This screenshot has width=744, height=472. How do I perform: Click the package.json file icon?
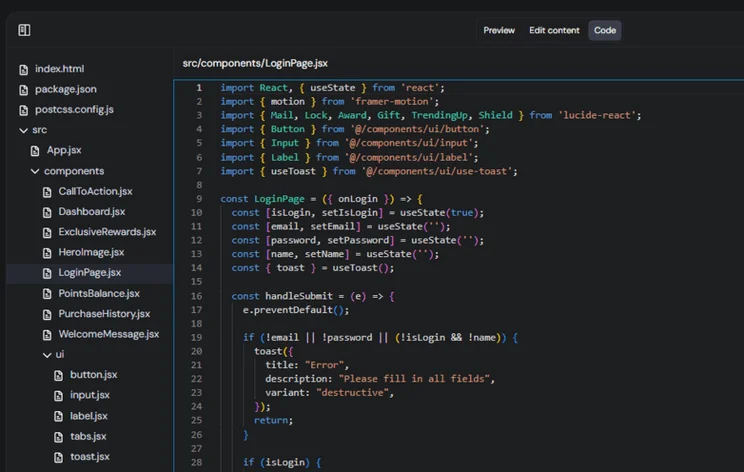[x=23, y=90]
